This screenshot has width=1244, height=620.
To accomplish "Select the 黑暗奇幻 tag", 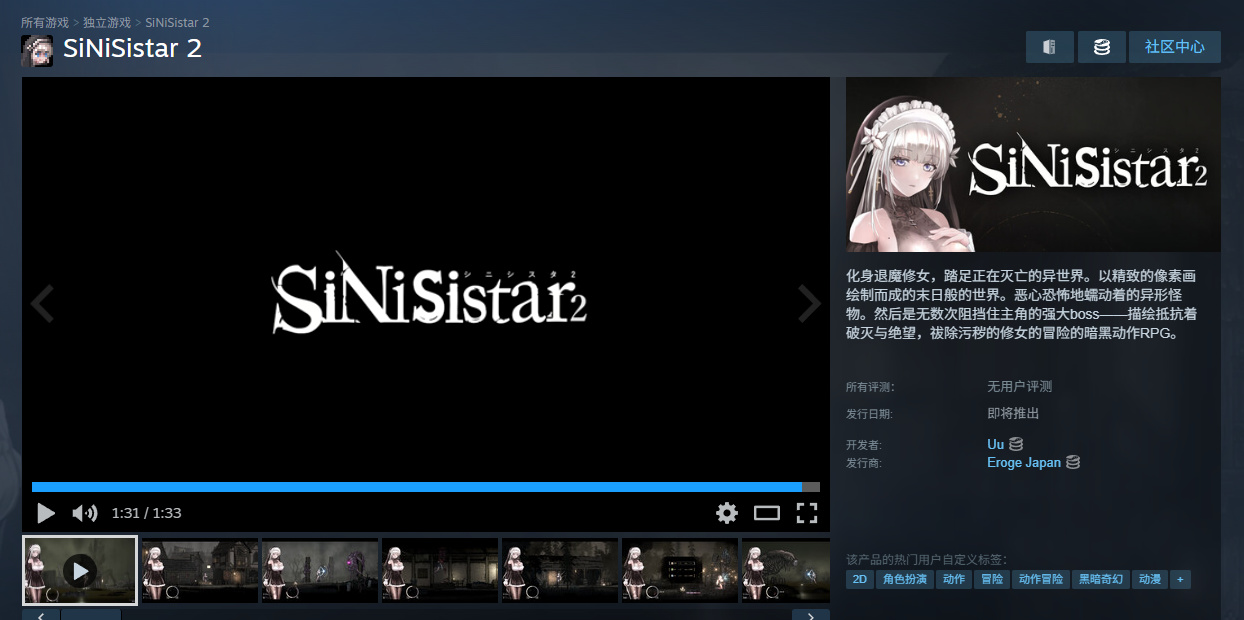I will pos(1101,579).
